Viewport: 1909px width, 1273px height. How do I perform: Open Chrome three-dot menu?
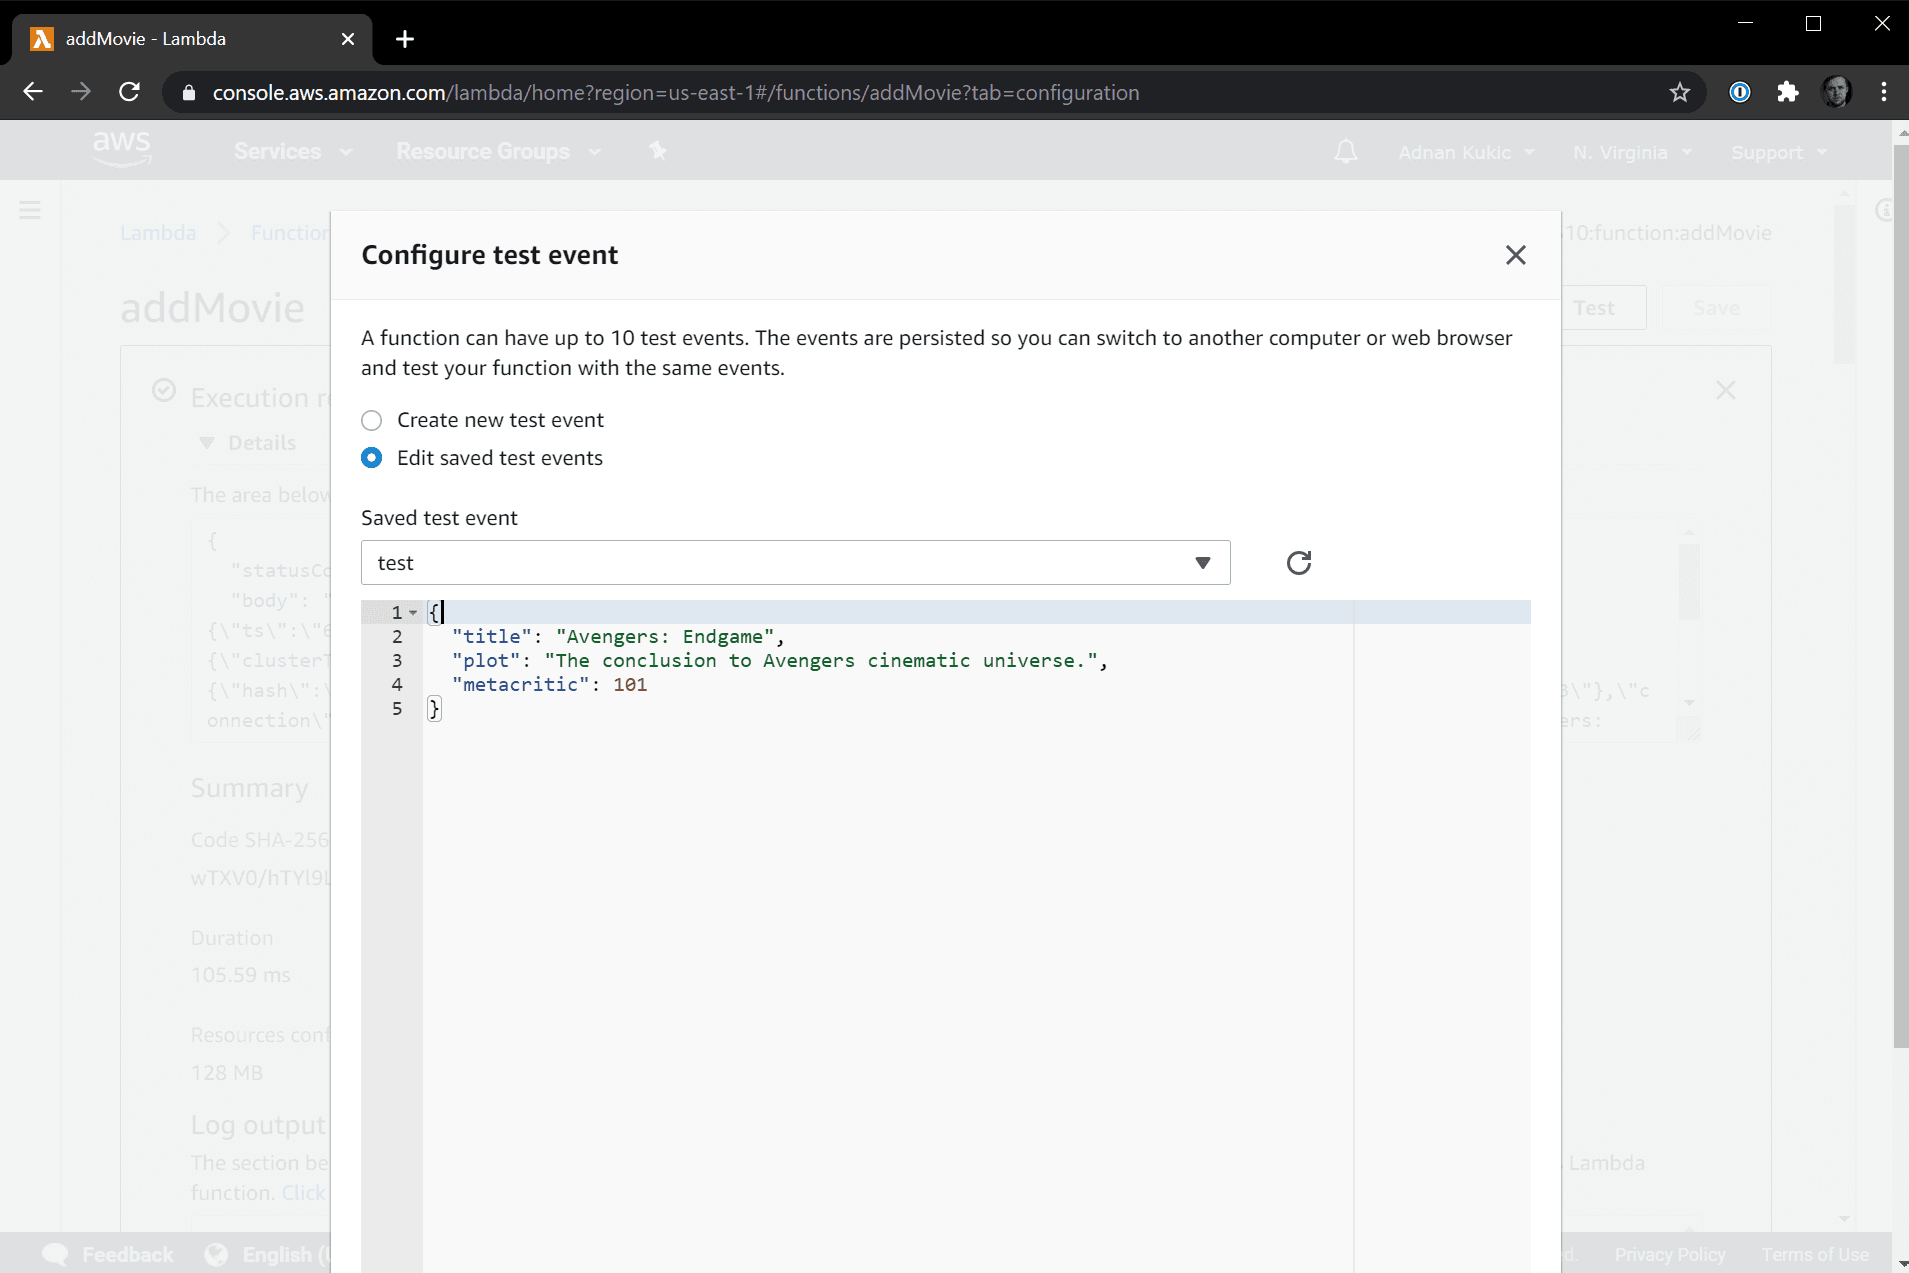pyautogui.click(x=1884, y=92)
